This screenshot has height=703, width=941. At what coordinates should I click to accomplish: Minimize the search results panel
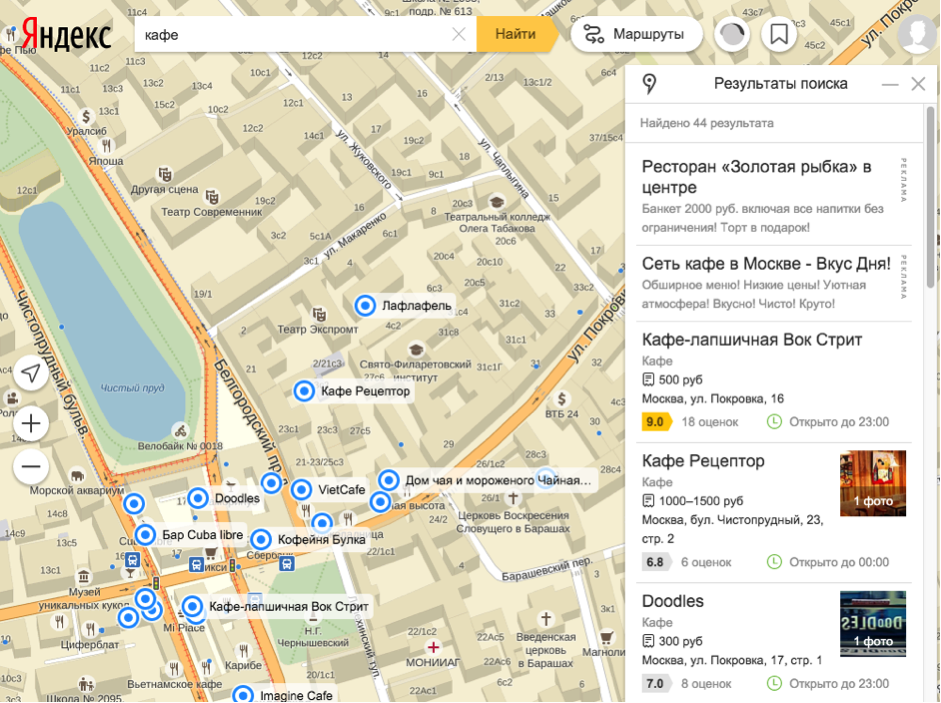(889, 85)
